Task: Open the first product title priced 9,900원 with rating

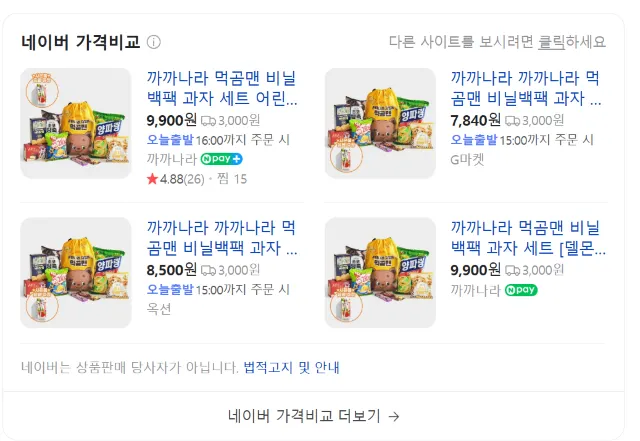Action: tap(222, 88)
